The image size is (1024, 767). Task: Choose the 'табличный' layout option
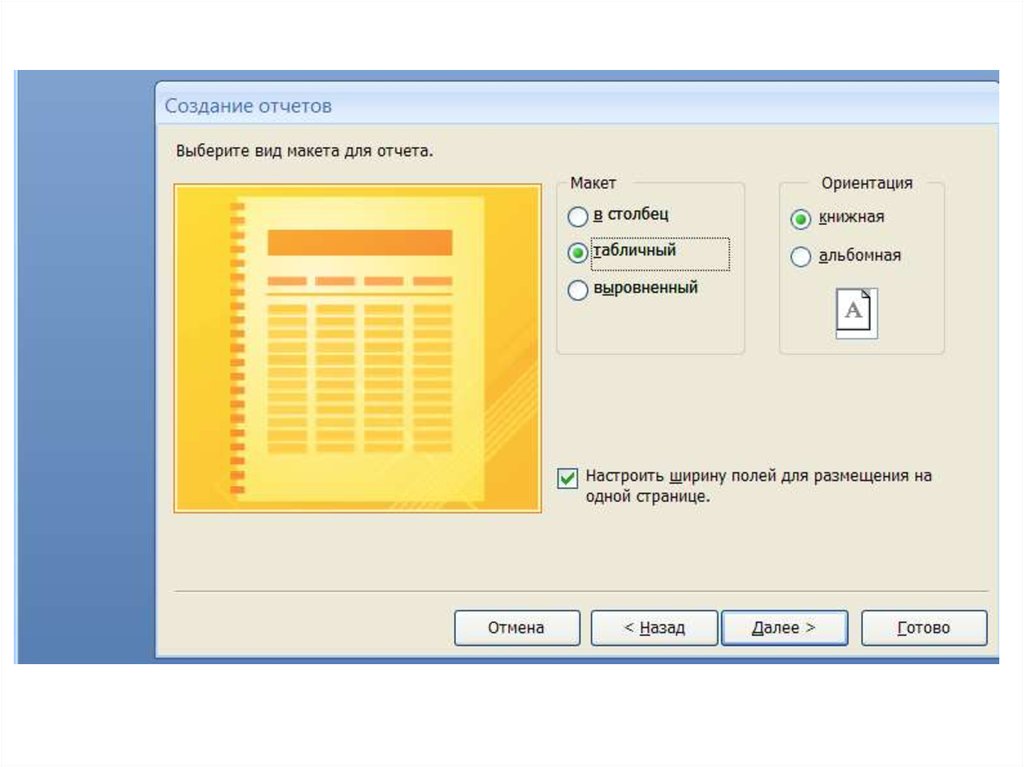tap(578, 253)
